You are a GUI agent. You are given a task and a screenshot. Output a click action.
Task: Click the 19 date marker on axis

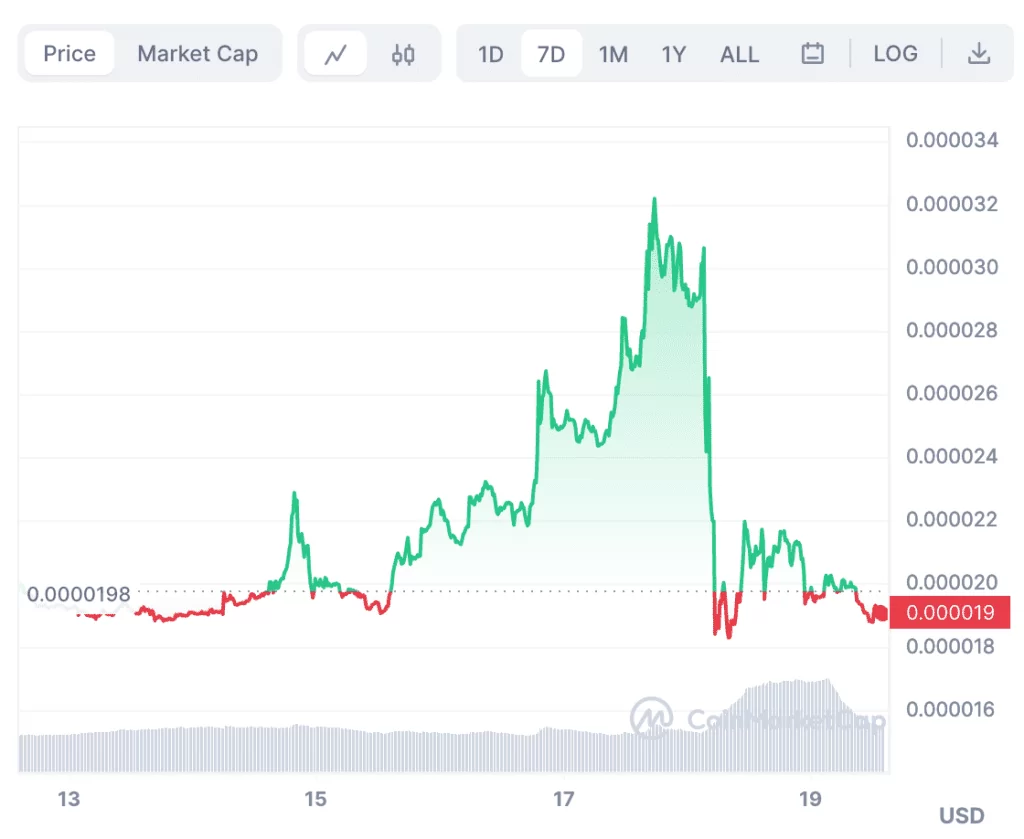[810, 799]
